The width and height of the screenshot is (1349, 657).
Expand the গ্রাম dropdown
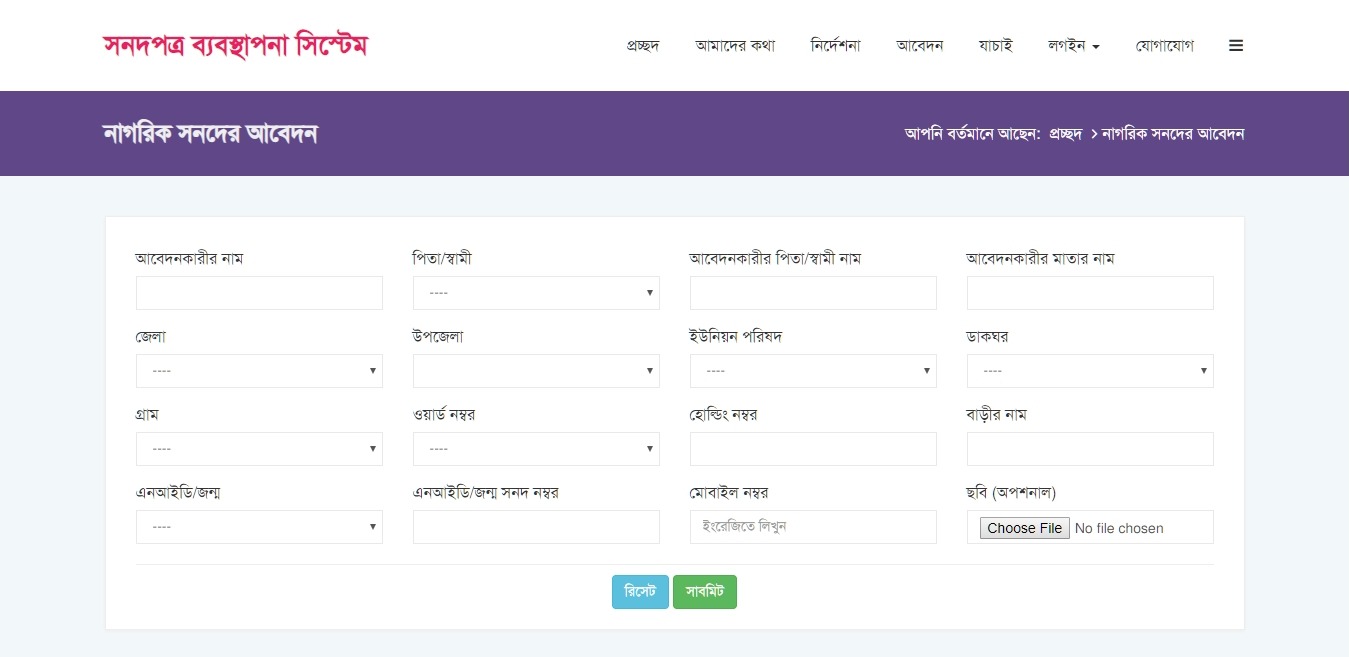pos(259,449)
